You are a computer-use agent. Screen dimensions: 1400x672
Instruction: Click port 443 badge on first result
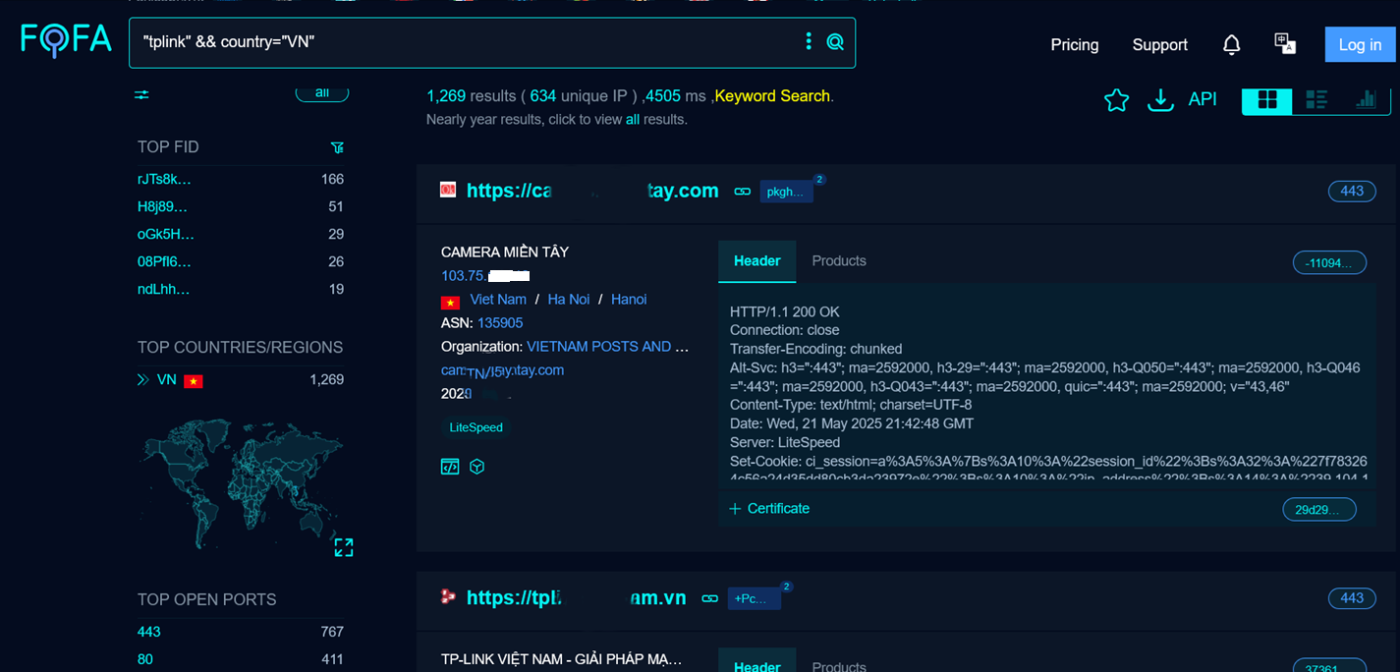(x=1352, y=191)
